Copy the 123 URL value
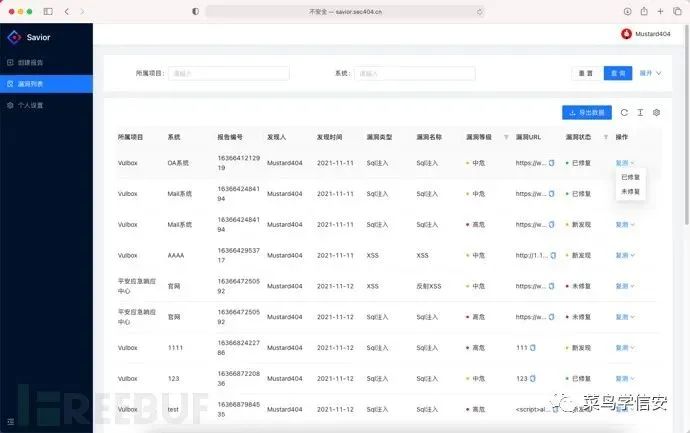 click(x=532, y=378)
